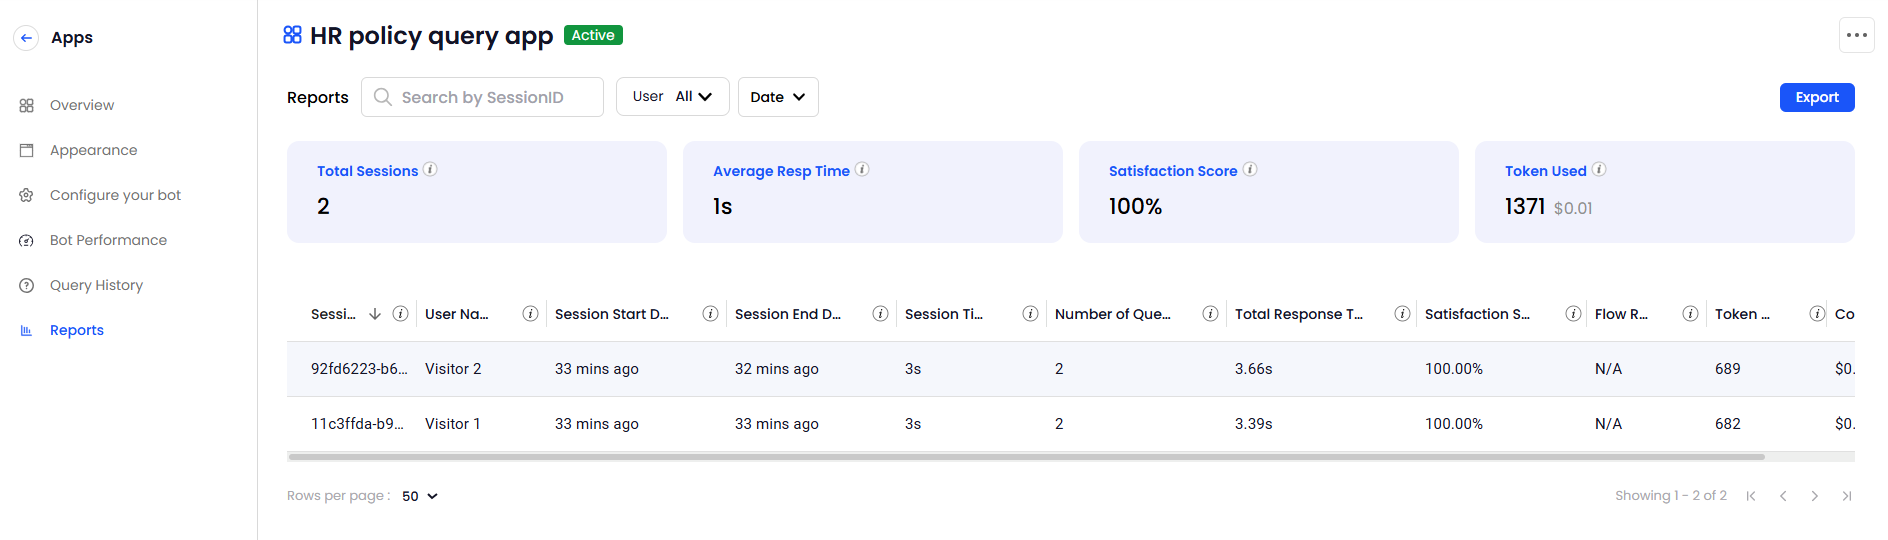Viewport: 1888px width, 540px height.
Task: Expand the User All filter dropdown
Action: click(x=672, y=97)
